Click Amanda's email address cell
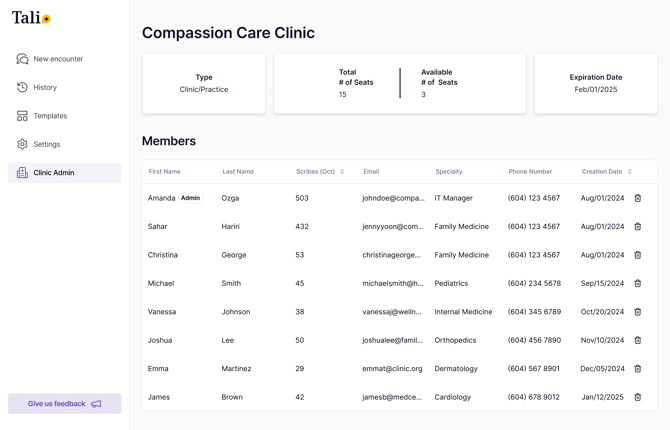This screenshot has height=430, width=670. [x=393, y=198]
